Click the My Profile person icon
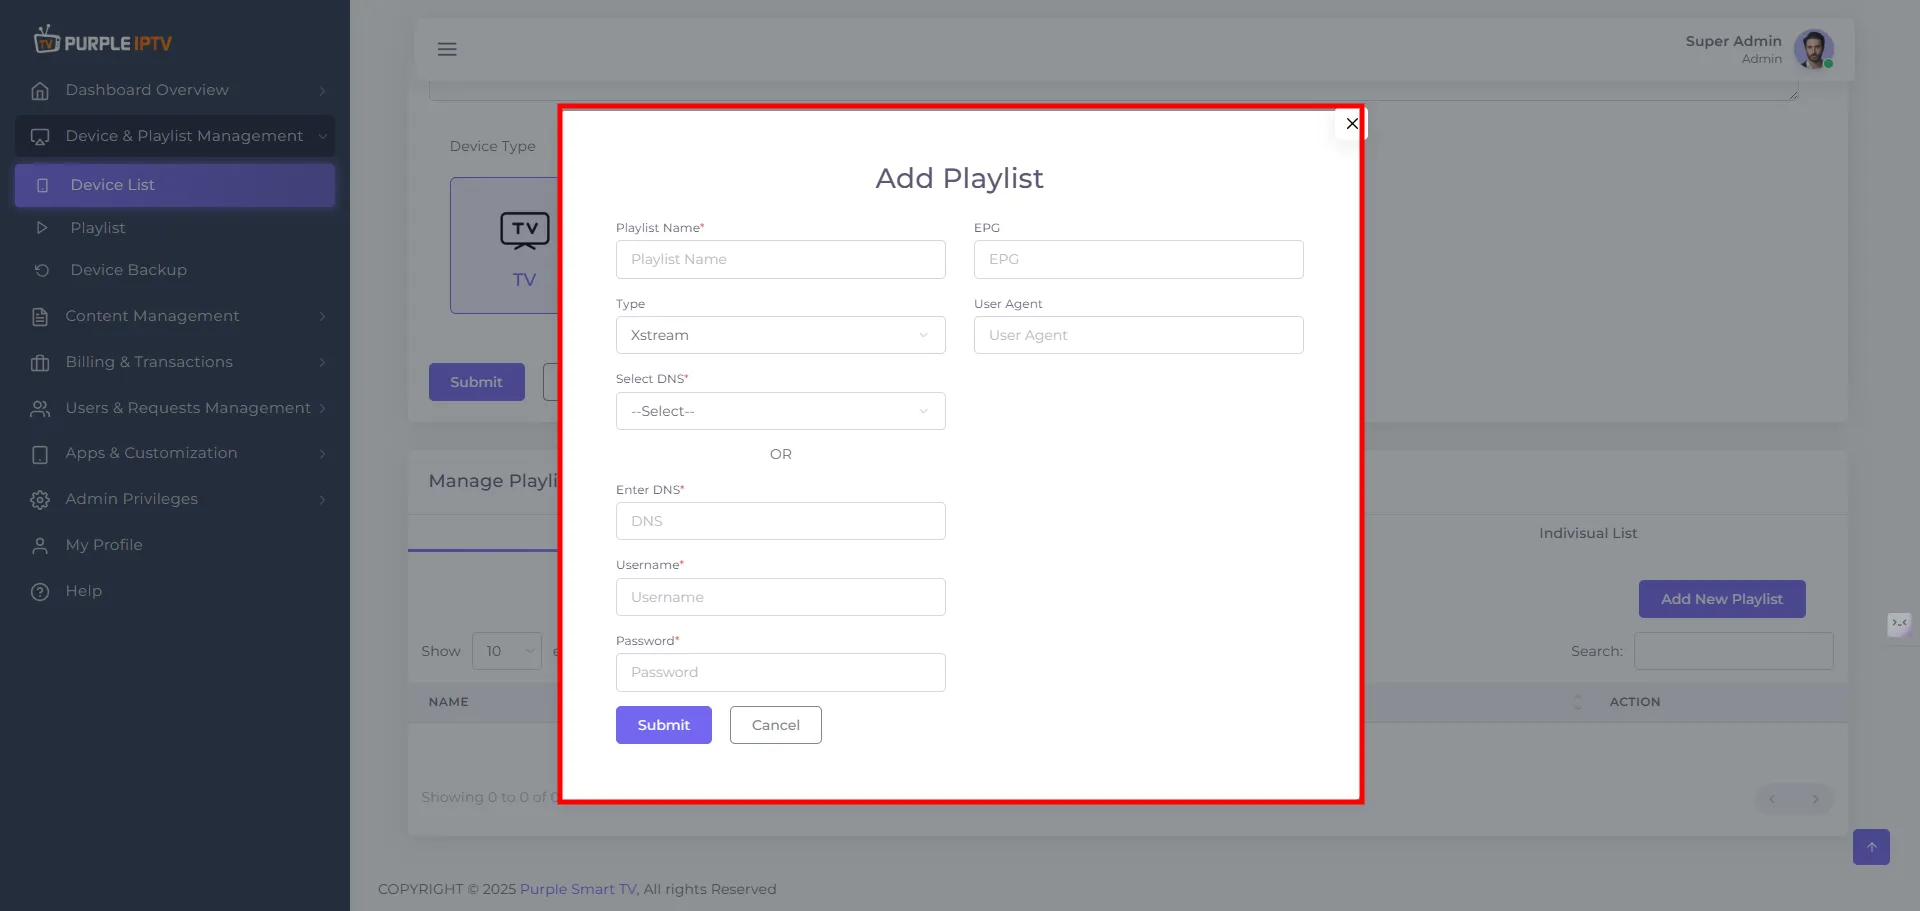The height and width of the screenshot is (911, 1920). (40, 546)
